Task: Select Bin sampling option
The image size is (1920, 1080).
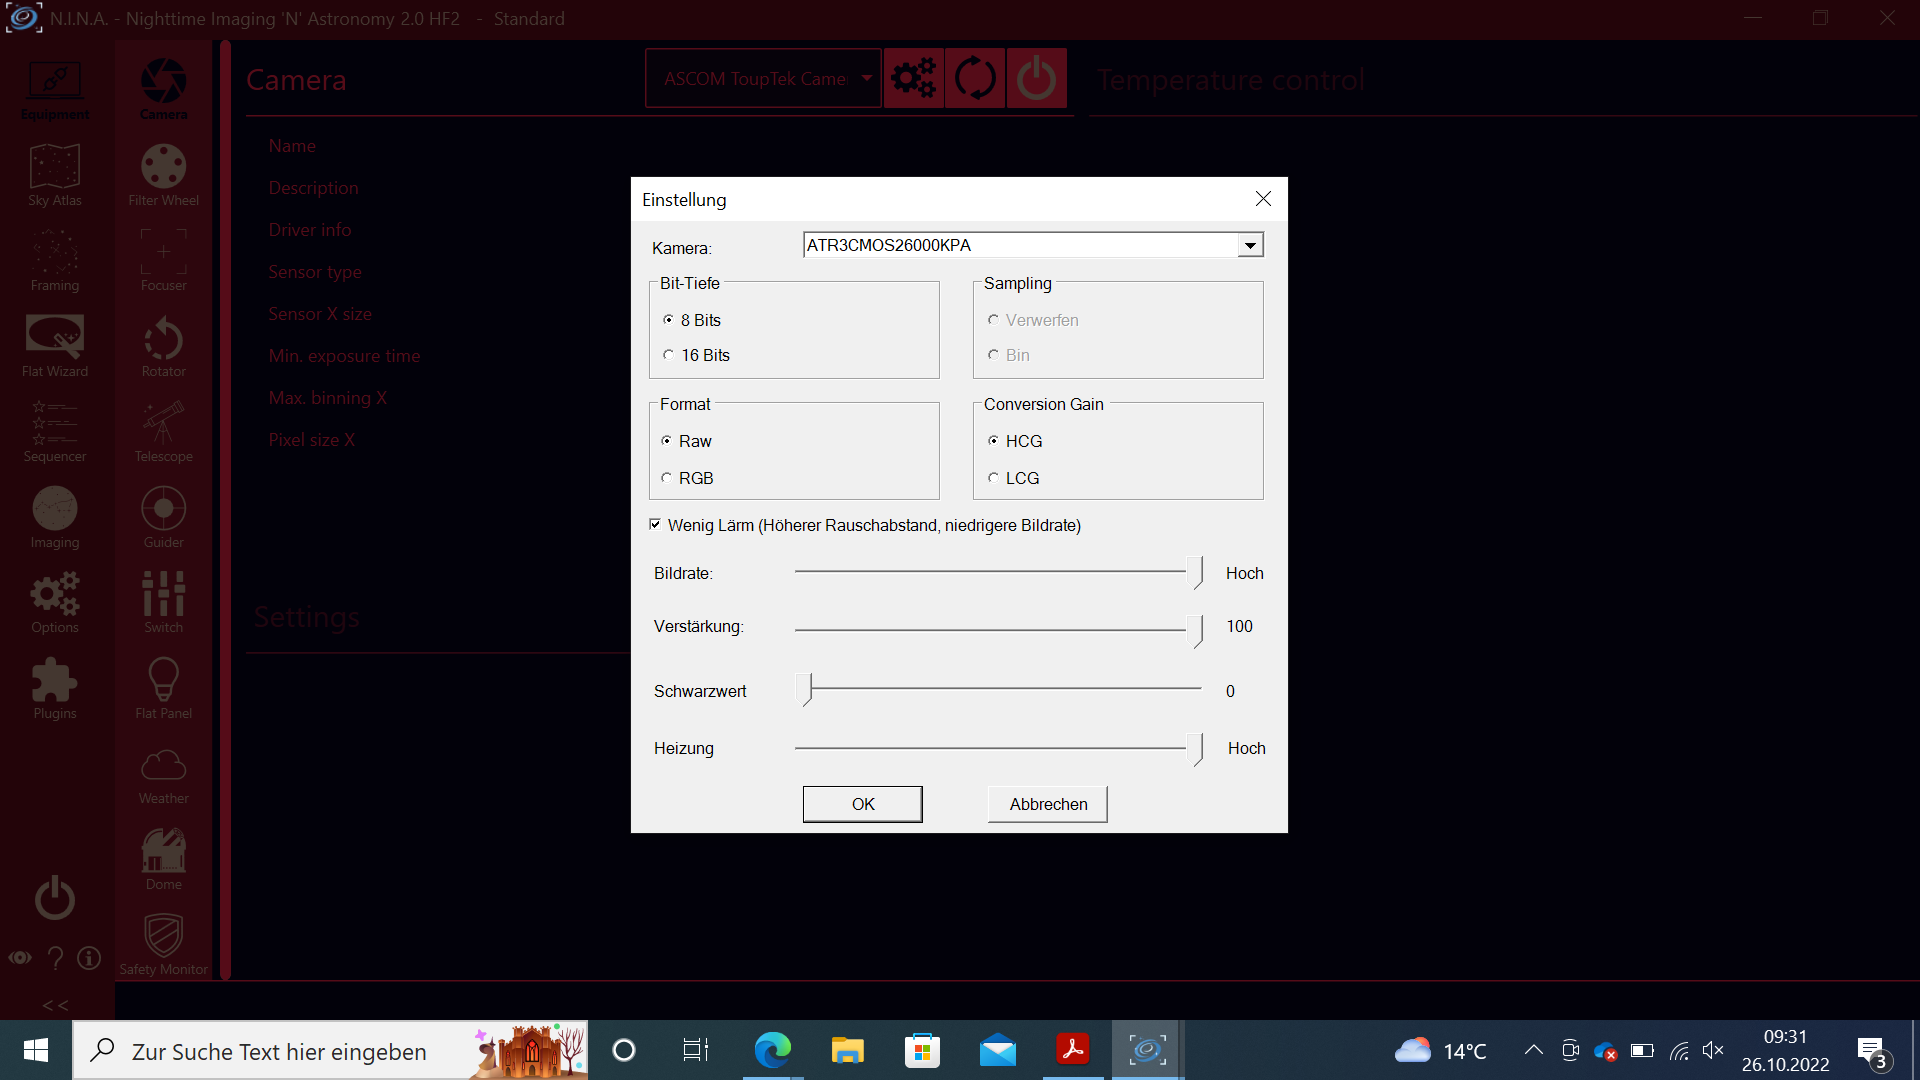Action: click(1008, 355)
